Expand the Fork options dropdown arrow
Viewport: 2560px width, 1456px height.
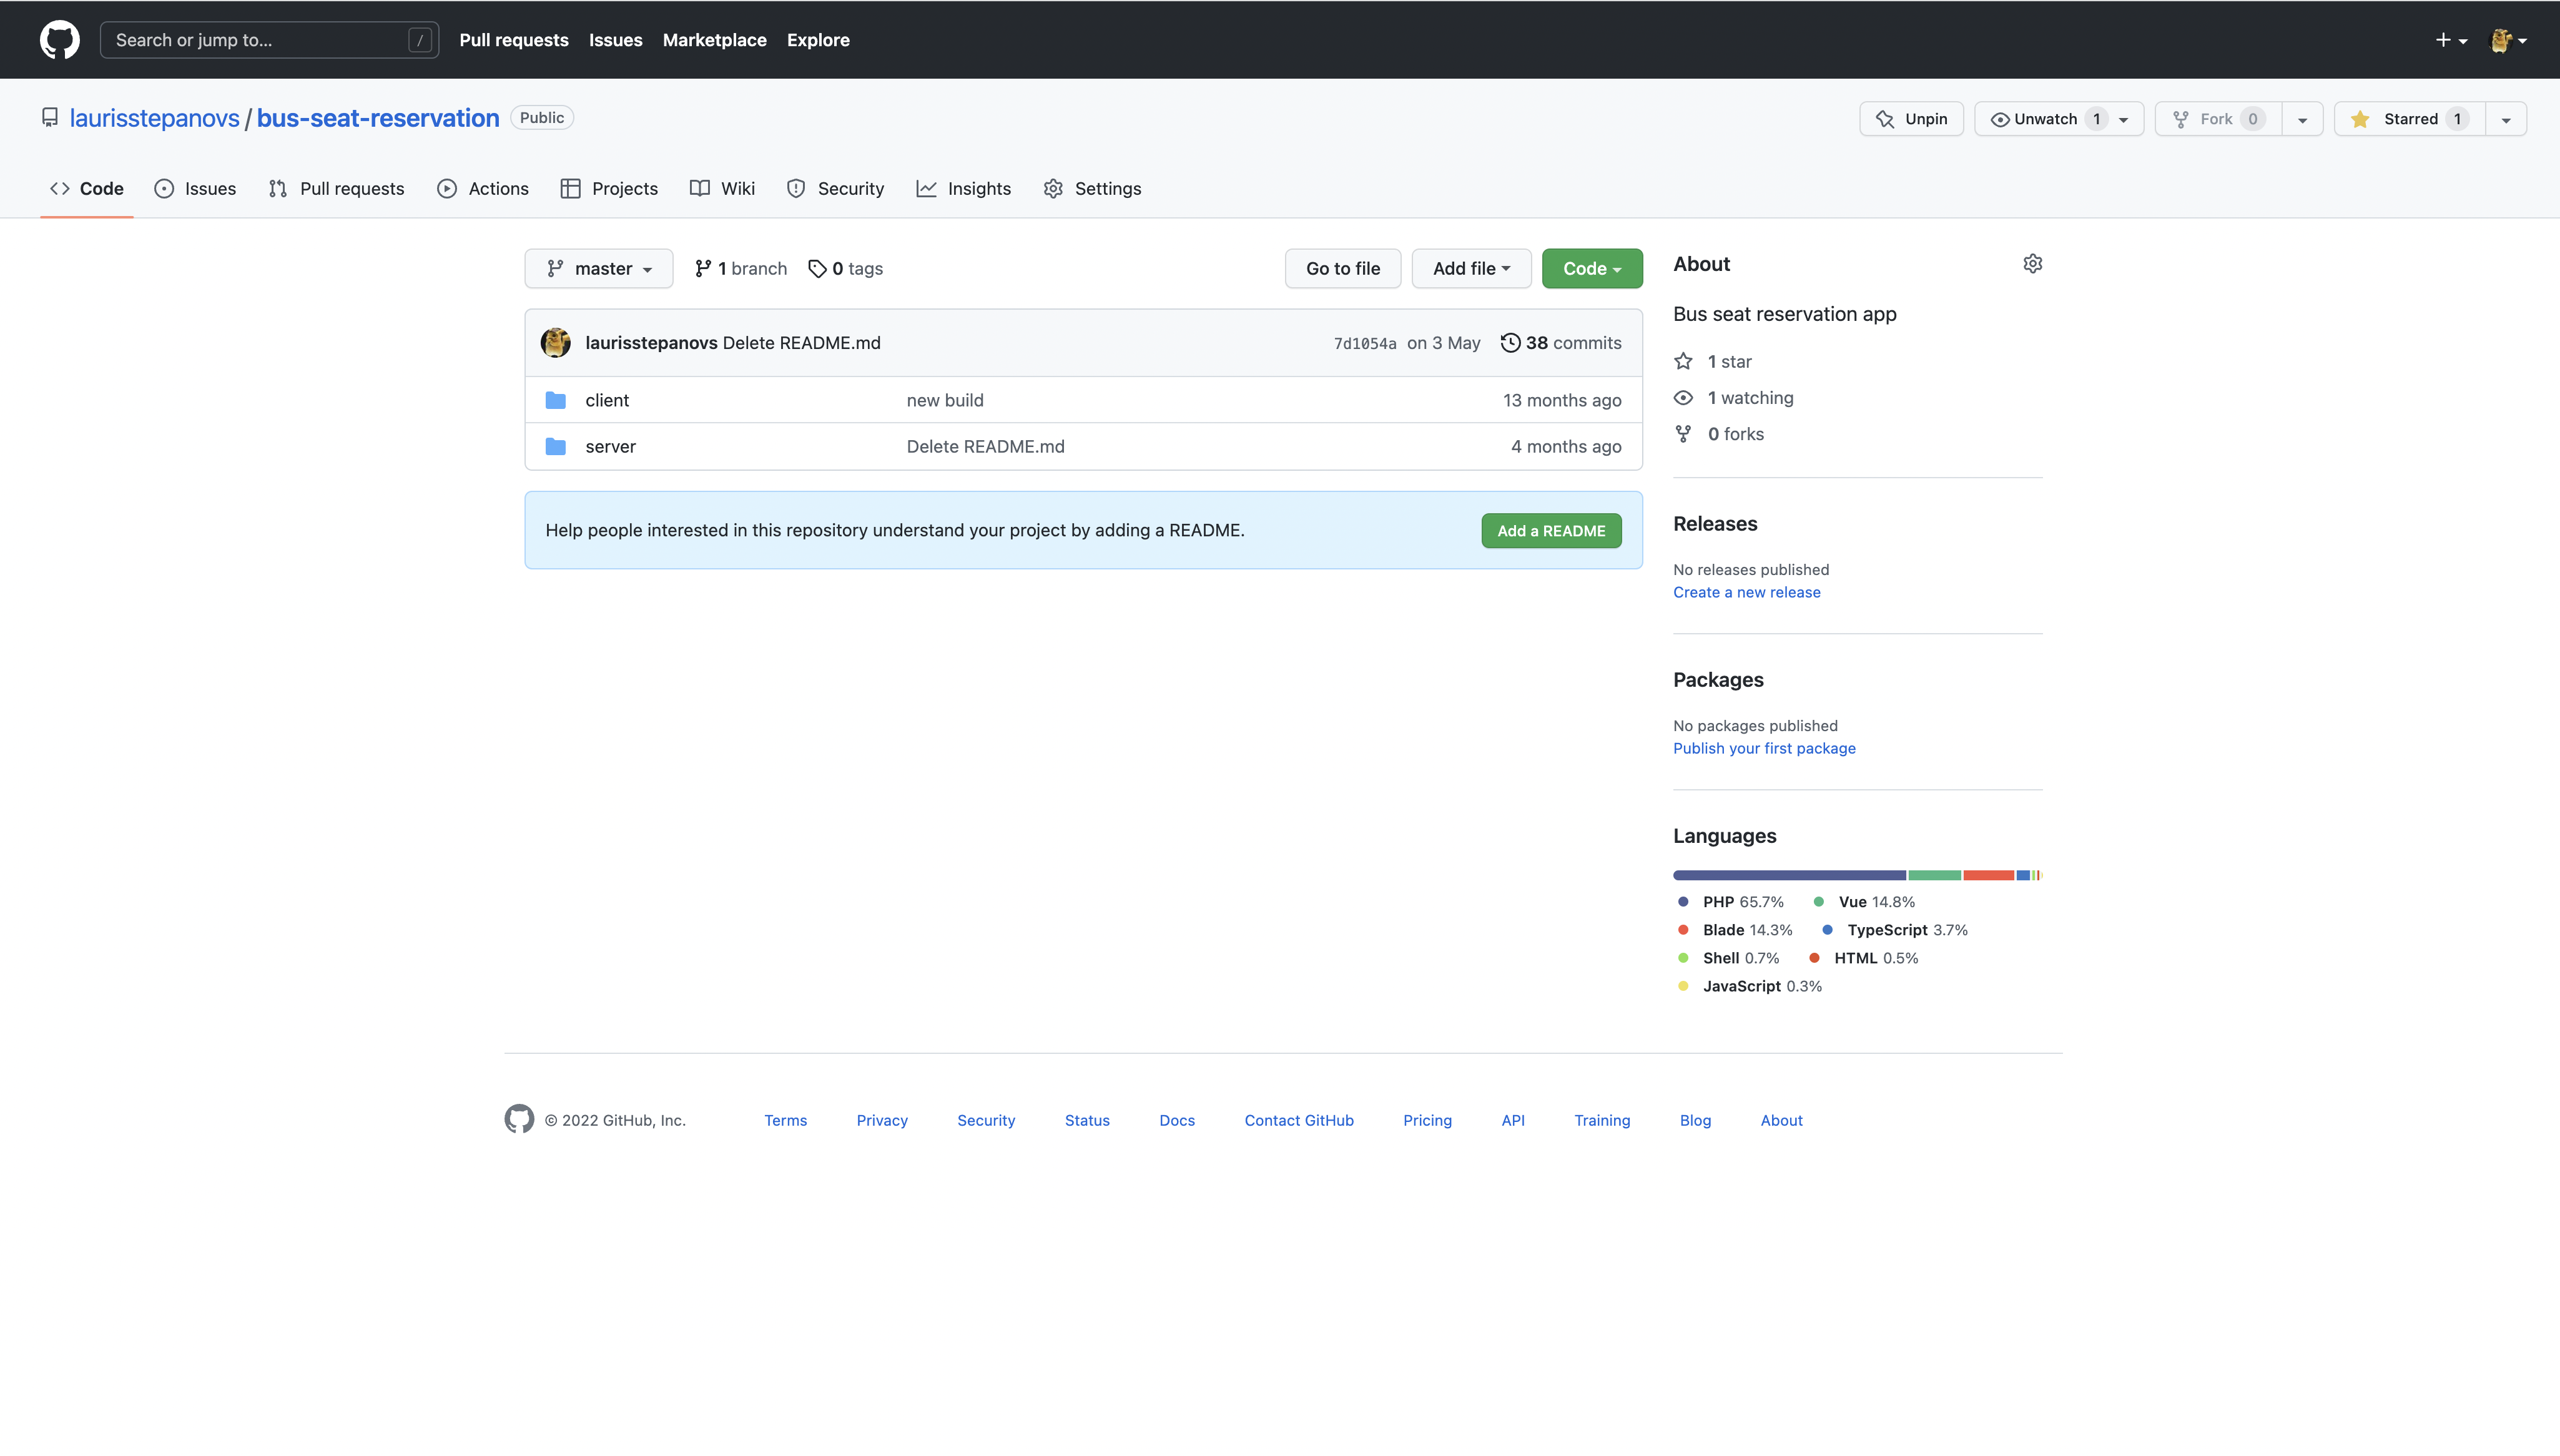(2302, 119)
